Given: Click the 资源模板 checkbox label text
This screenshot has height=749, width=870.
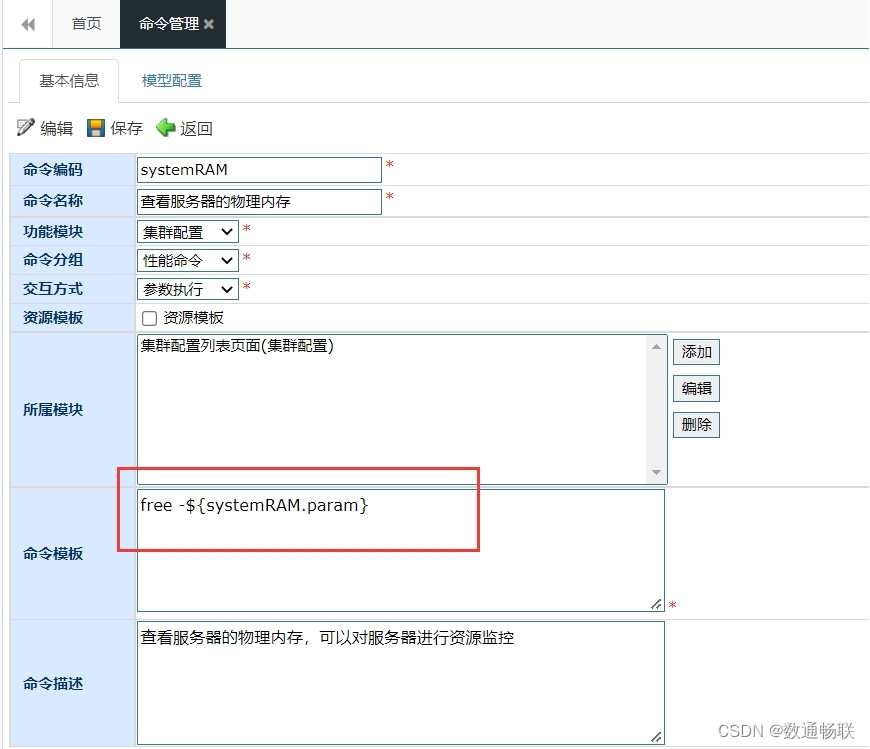Looking at the screenshot, I should pos(193,318).
